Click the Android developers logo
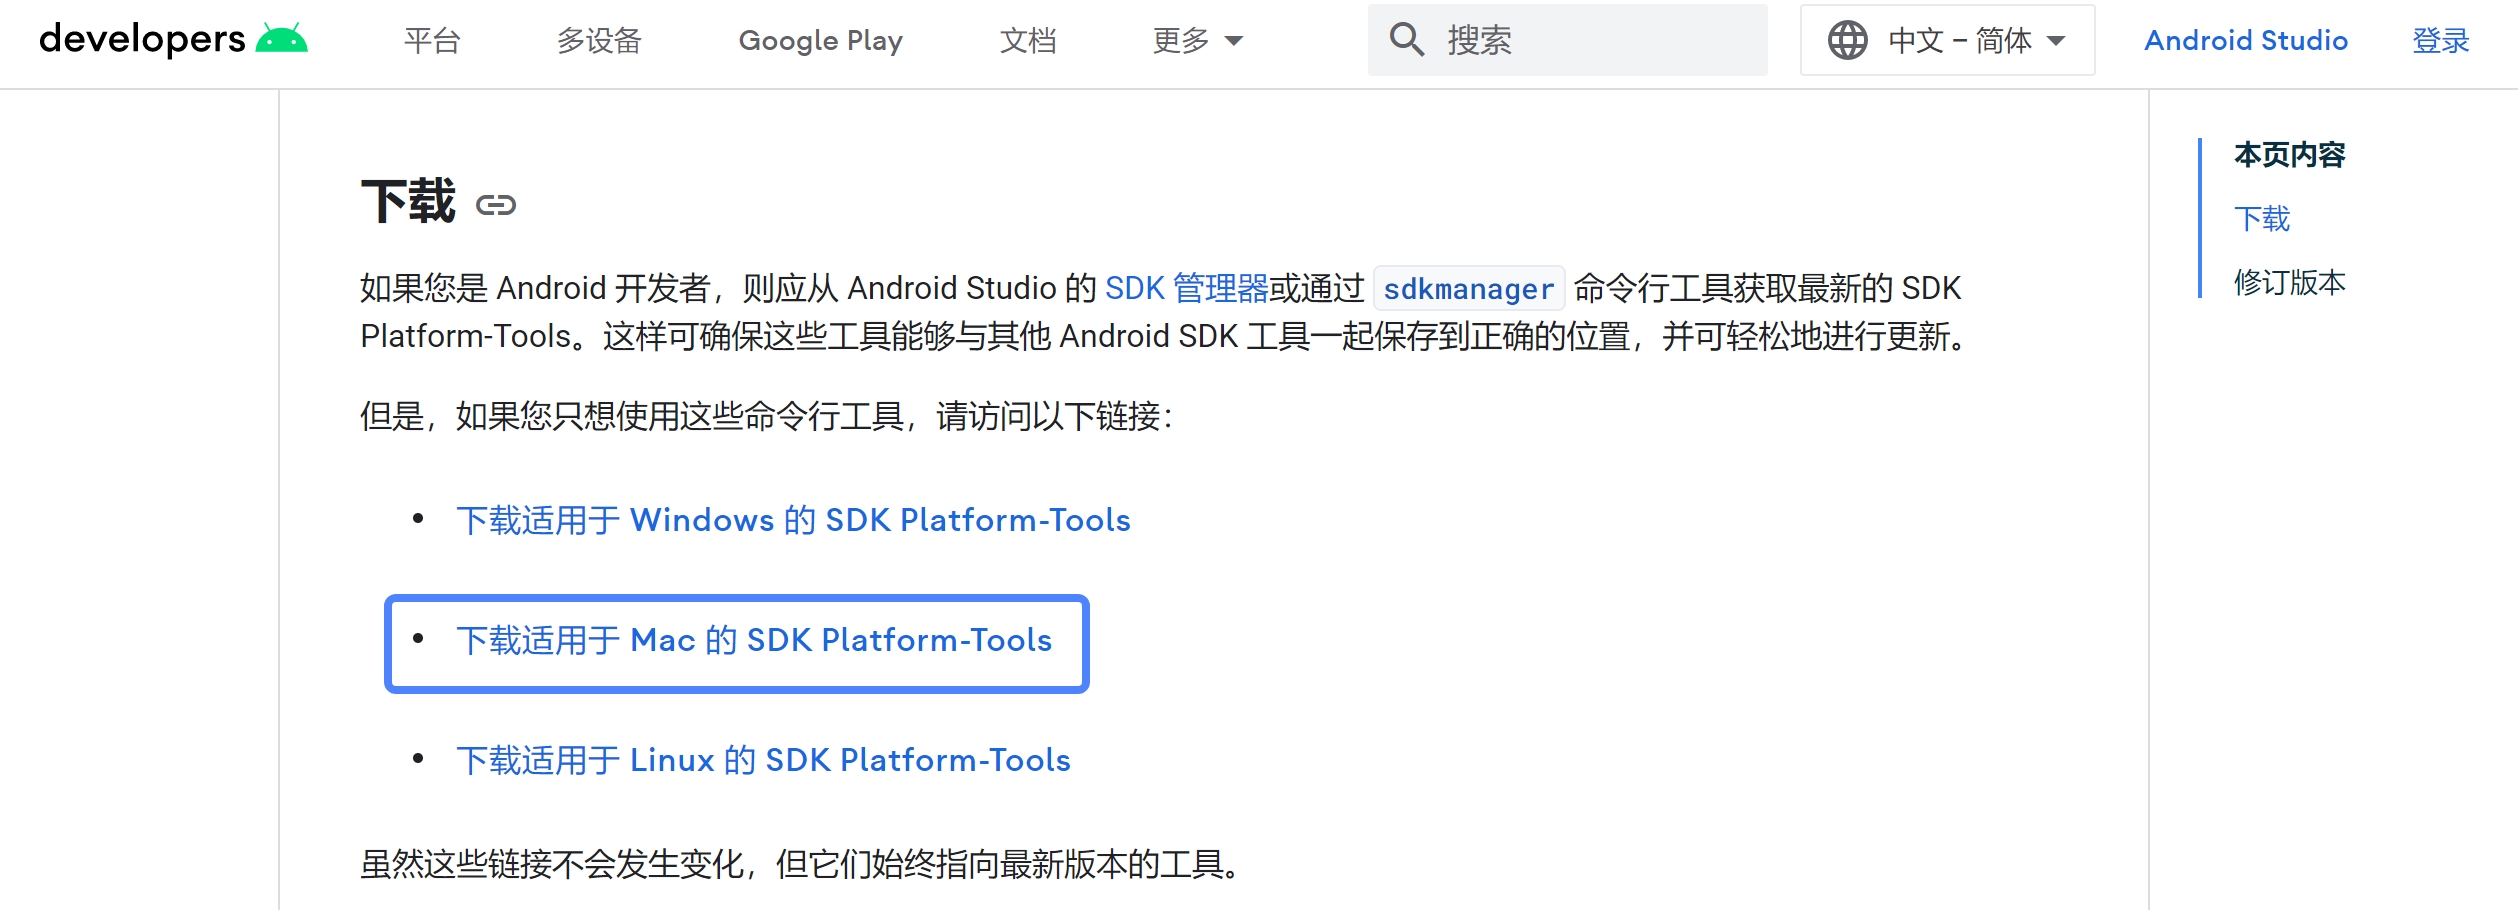Image resolution: width=2518 pixels, height=910 pixels. [x=173, y=40]
